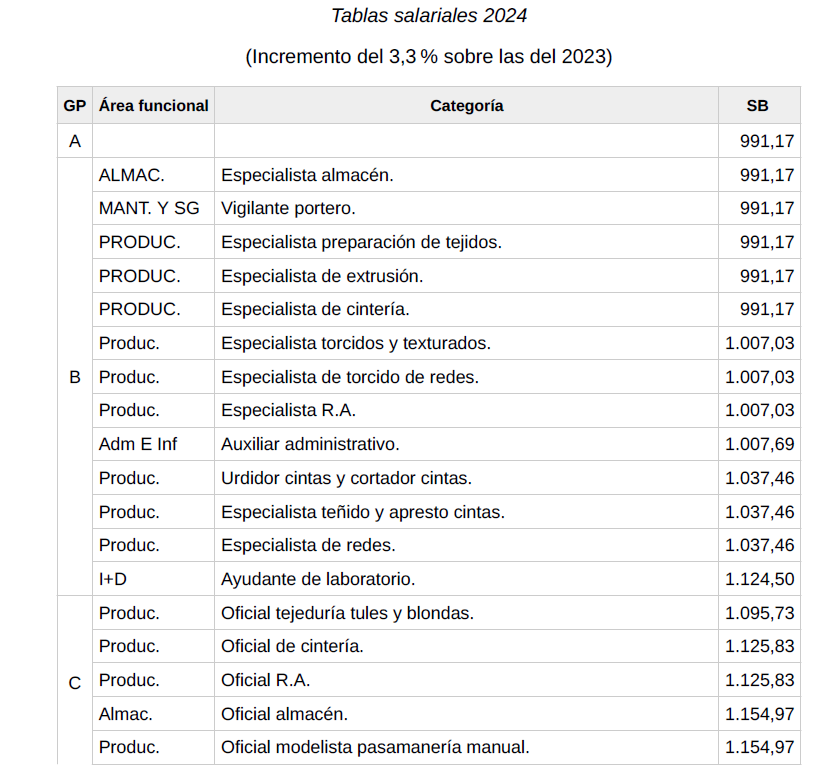Click the 'Especialista almacén.' category cell
This screenshot has width=829, height=771.
(x=307, y=175)
